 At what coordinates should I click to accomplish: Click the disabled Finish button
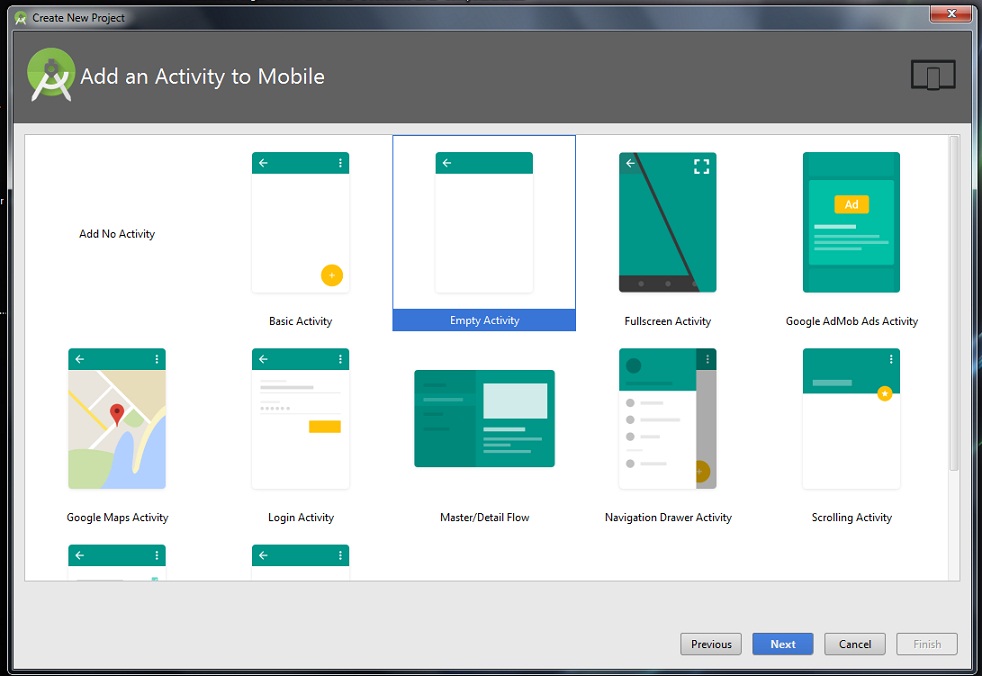coord(927,644)
